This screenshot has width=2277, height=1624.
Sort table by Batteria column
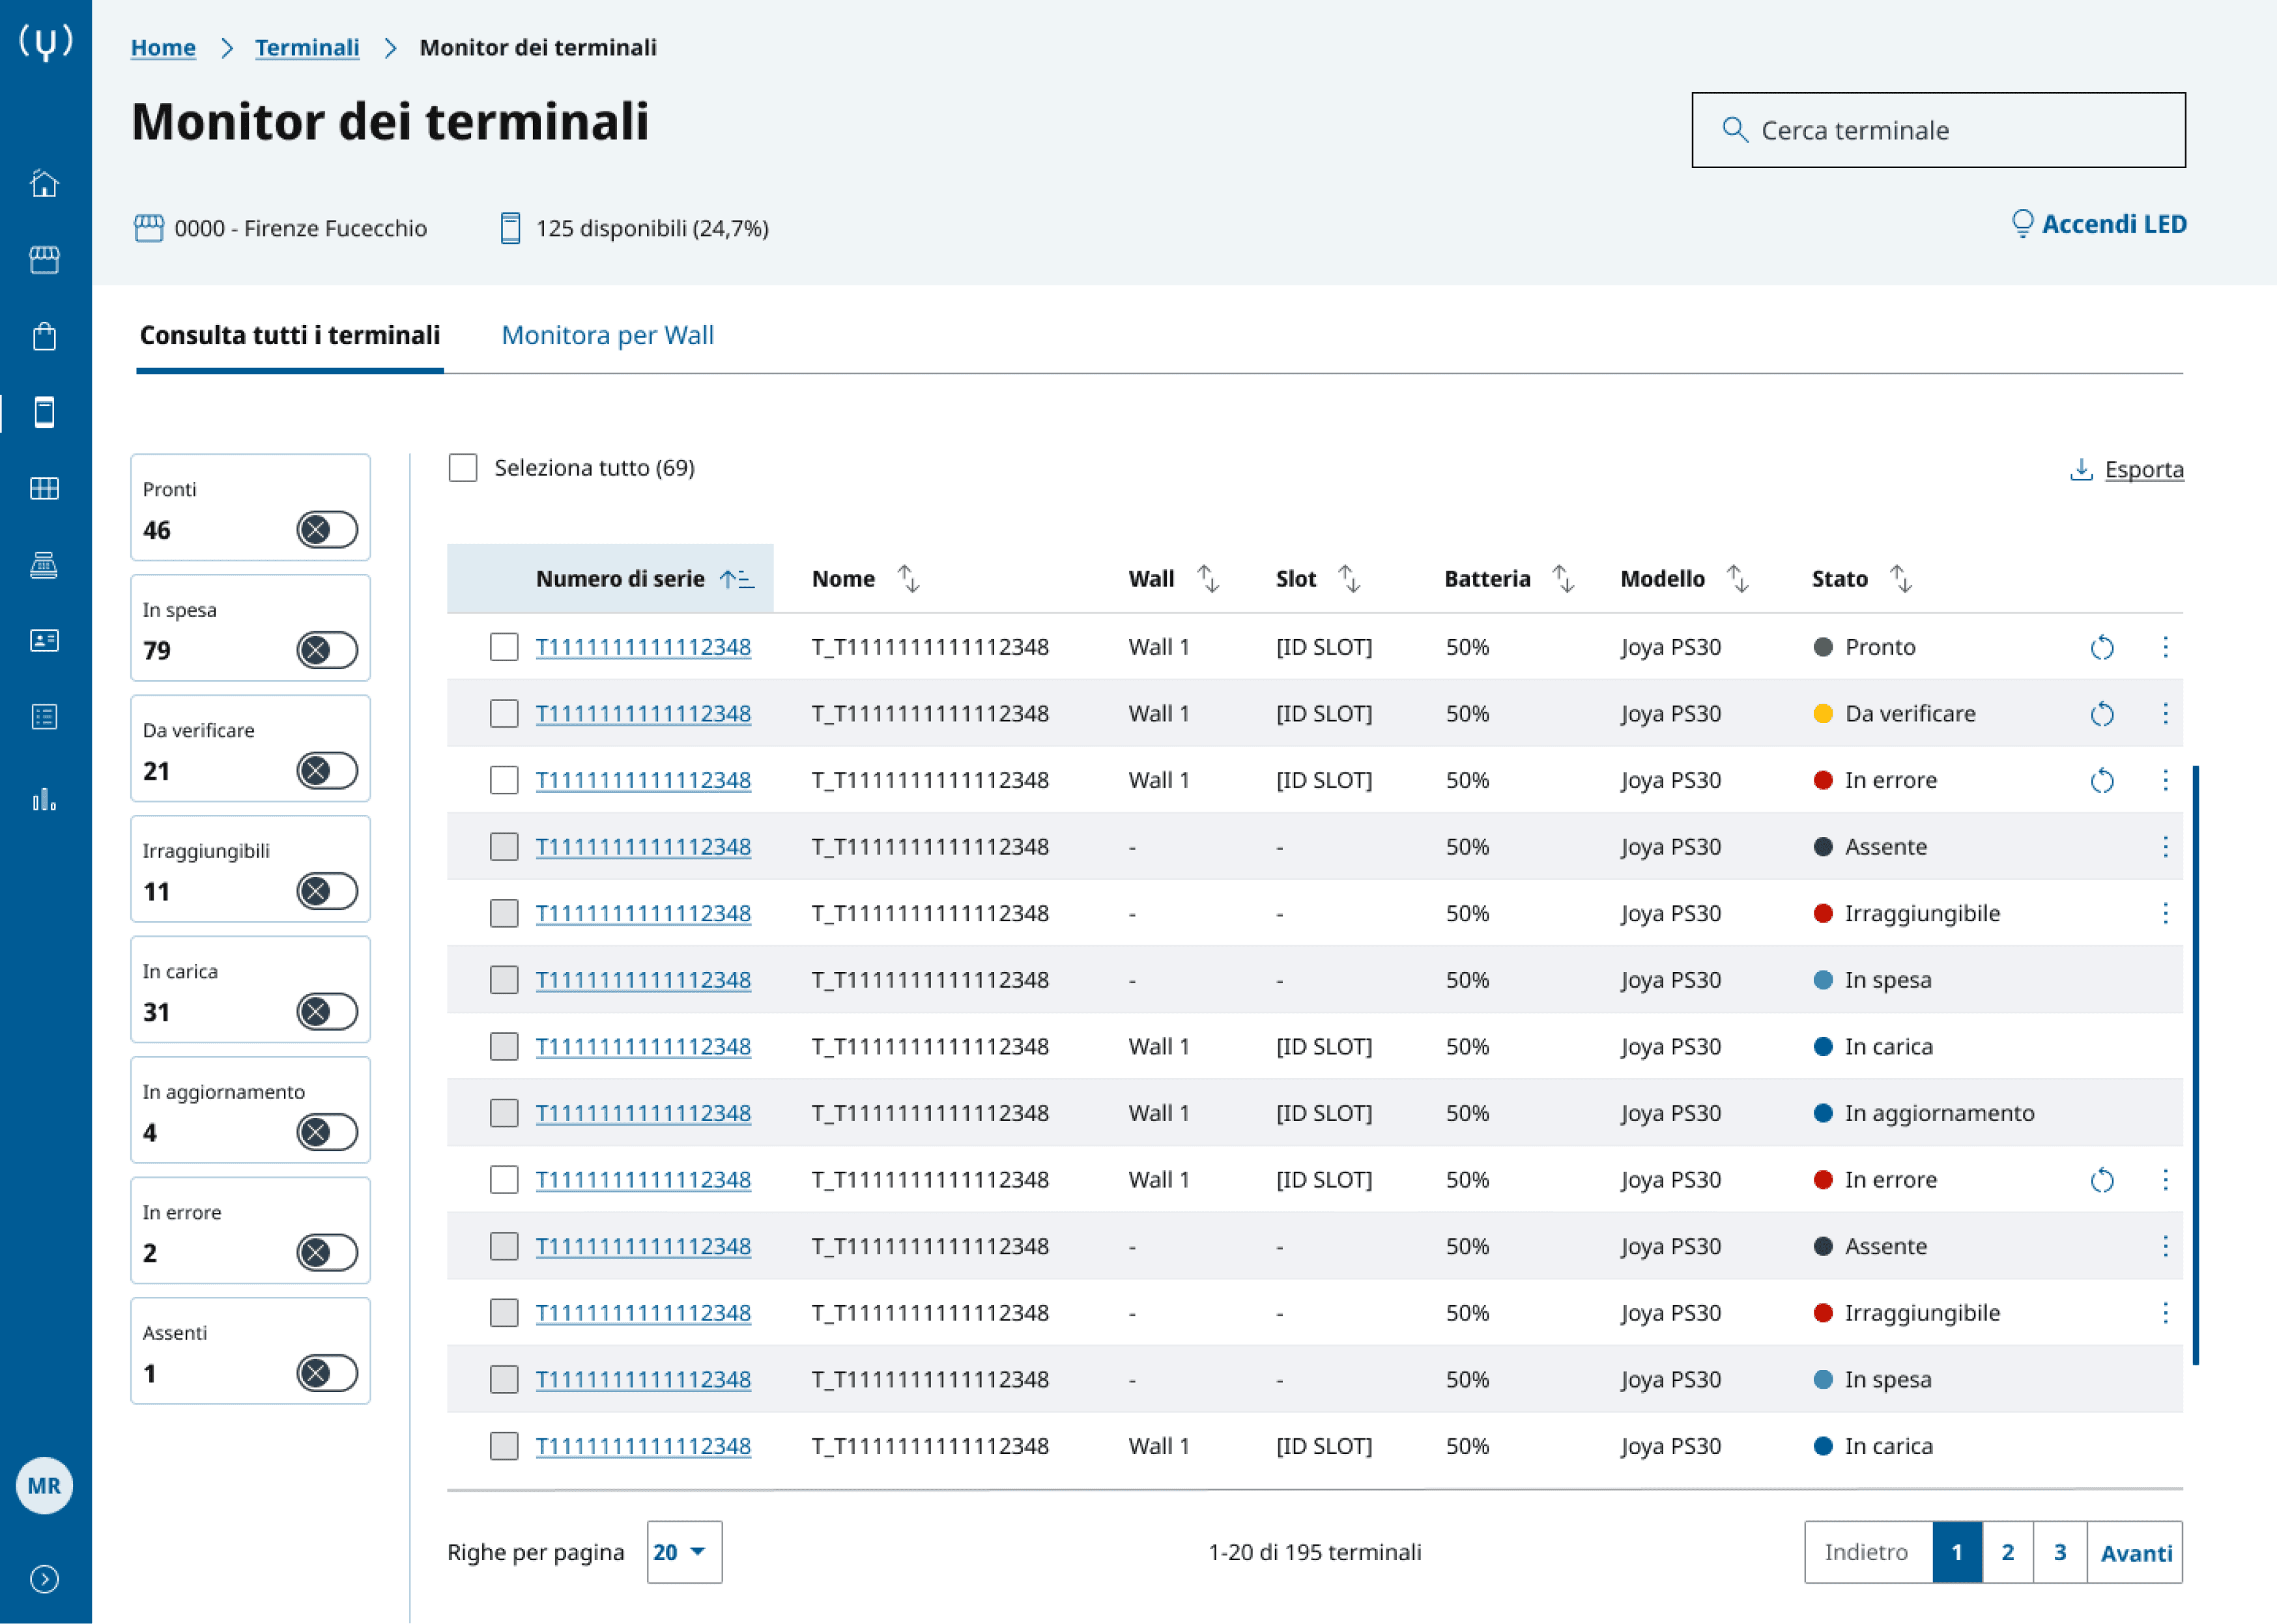(x=1563, y=579)
